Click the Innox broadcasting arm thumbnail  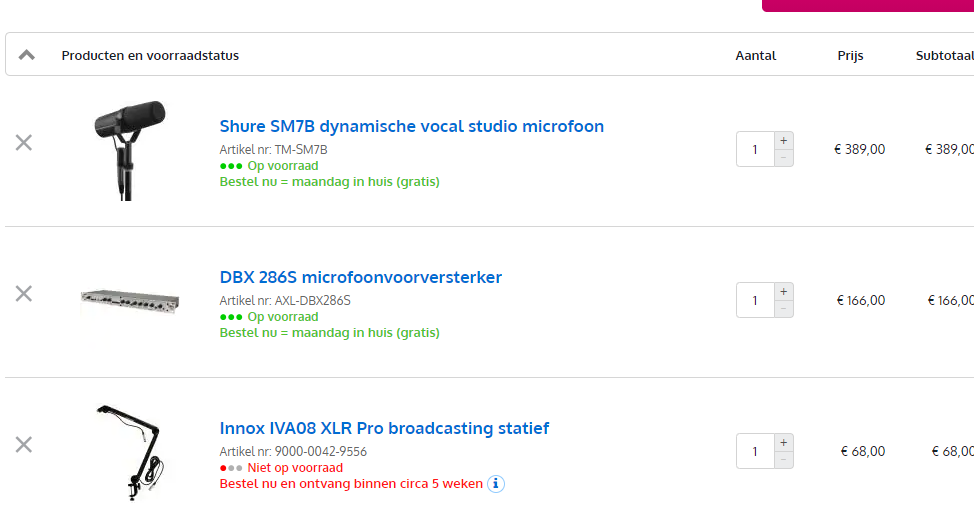pyautogui.click(x=133, y=451)
